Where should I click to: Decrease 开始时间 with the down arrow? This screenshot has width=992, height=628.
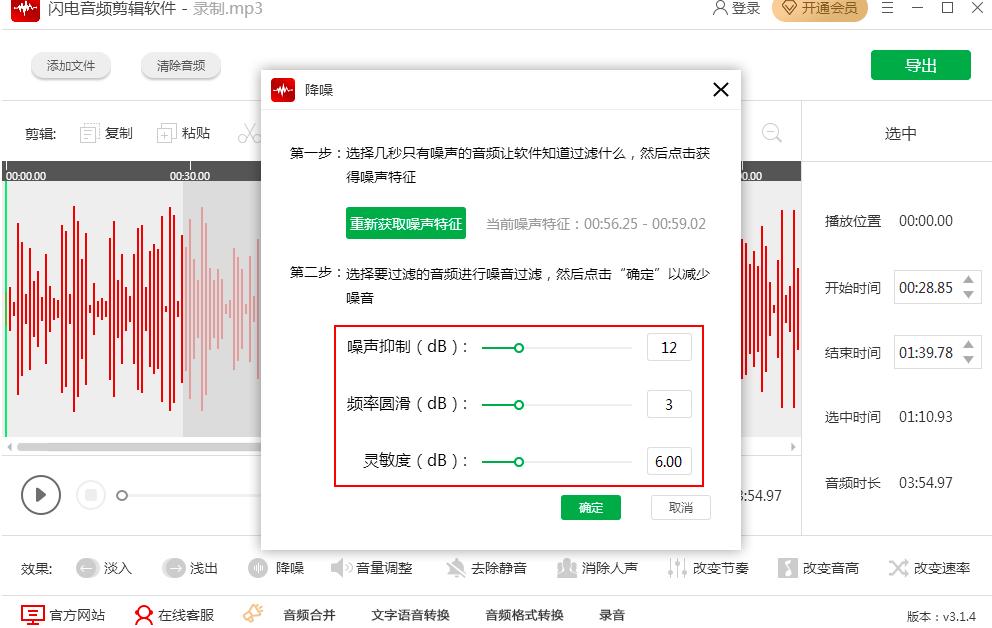coord(968,295)
